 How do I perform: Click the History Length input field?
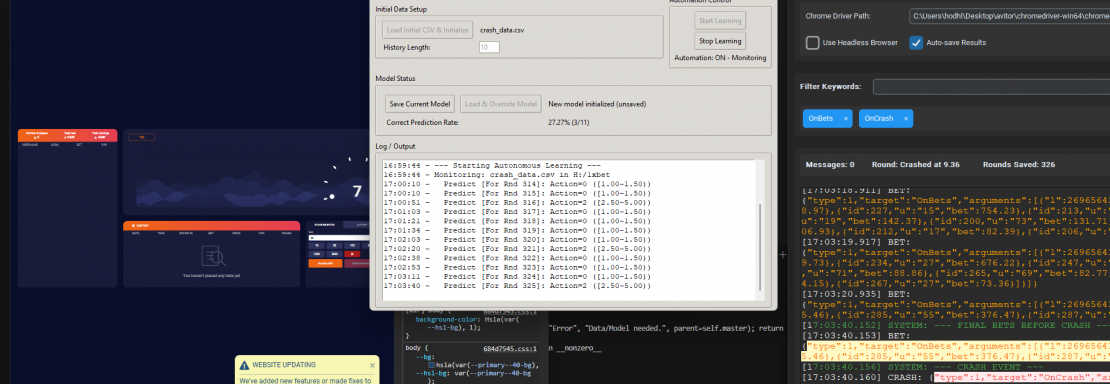click(x=489, y=47)
